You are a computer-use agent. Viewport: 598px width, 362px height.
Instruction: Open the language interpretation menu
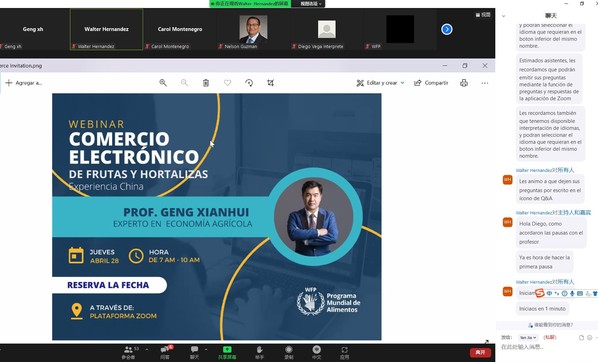coord(317,352)
